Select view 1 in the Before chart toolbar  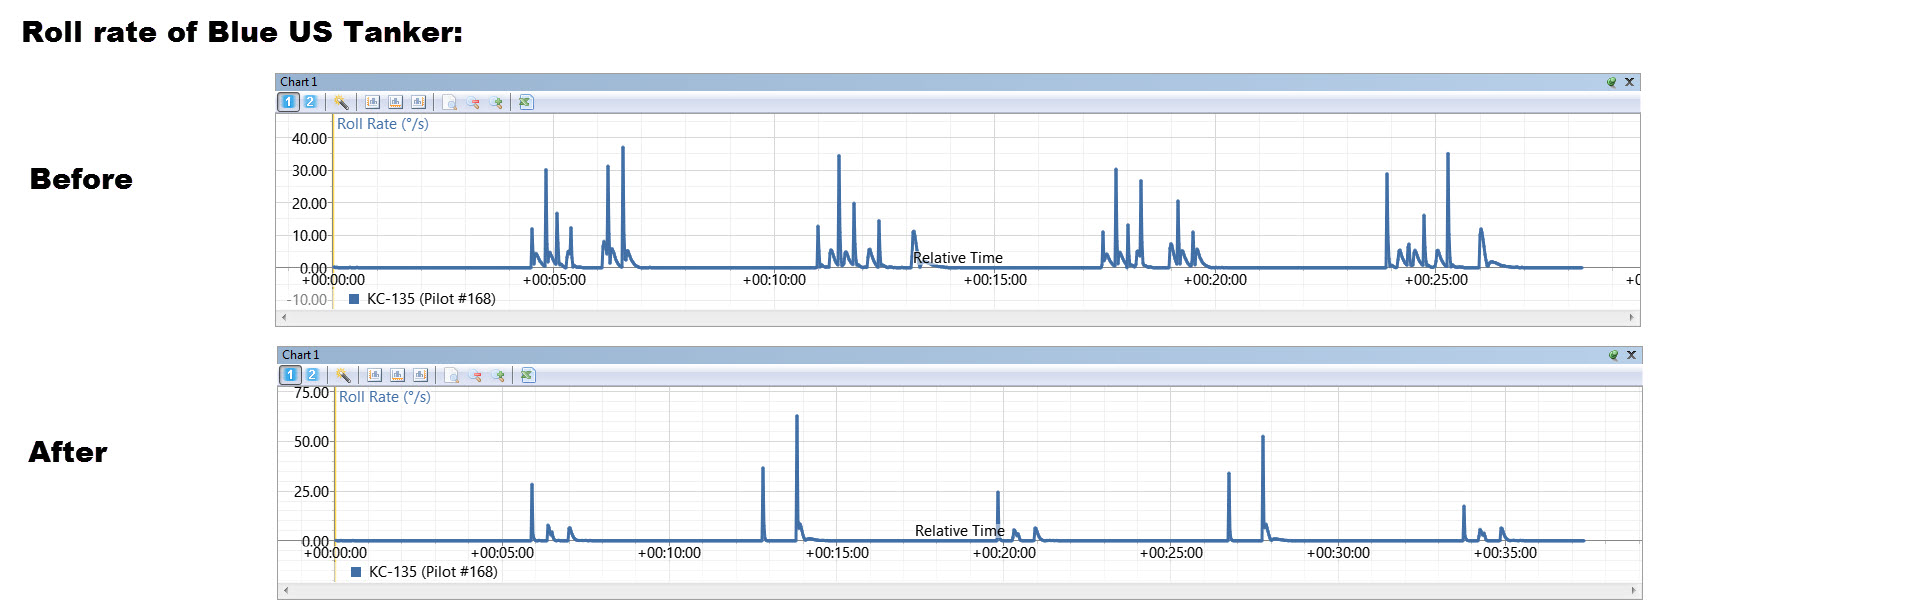288,102
